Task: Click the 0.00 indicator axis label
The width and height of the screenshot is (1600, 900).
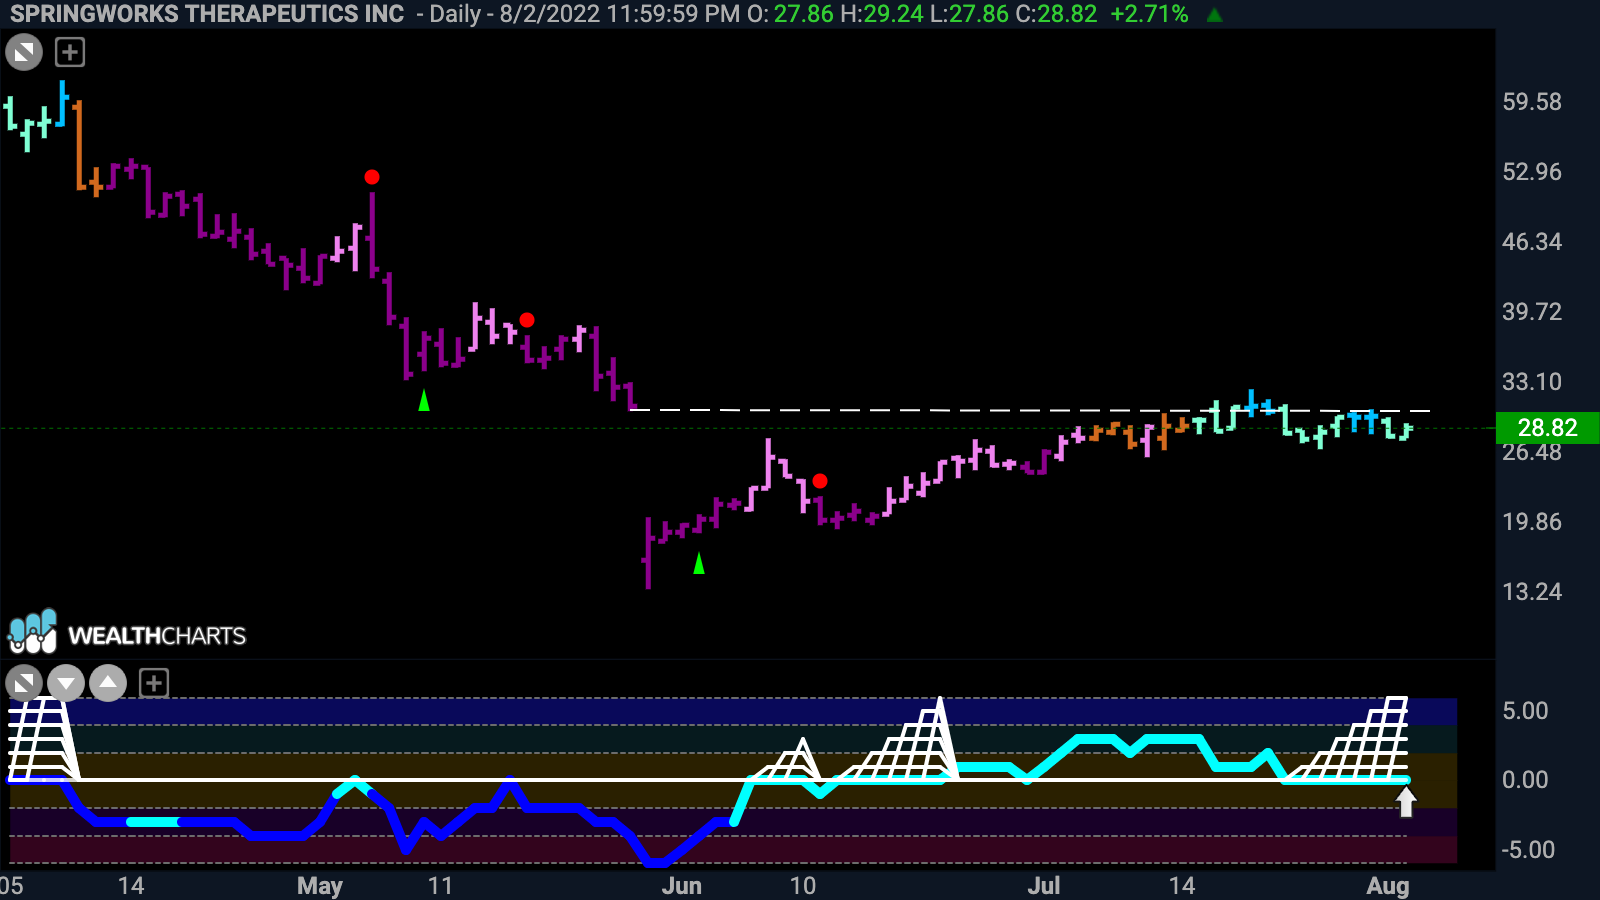Action: (1525, 780)
